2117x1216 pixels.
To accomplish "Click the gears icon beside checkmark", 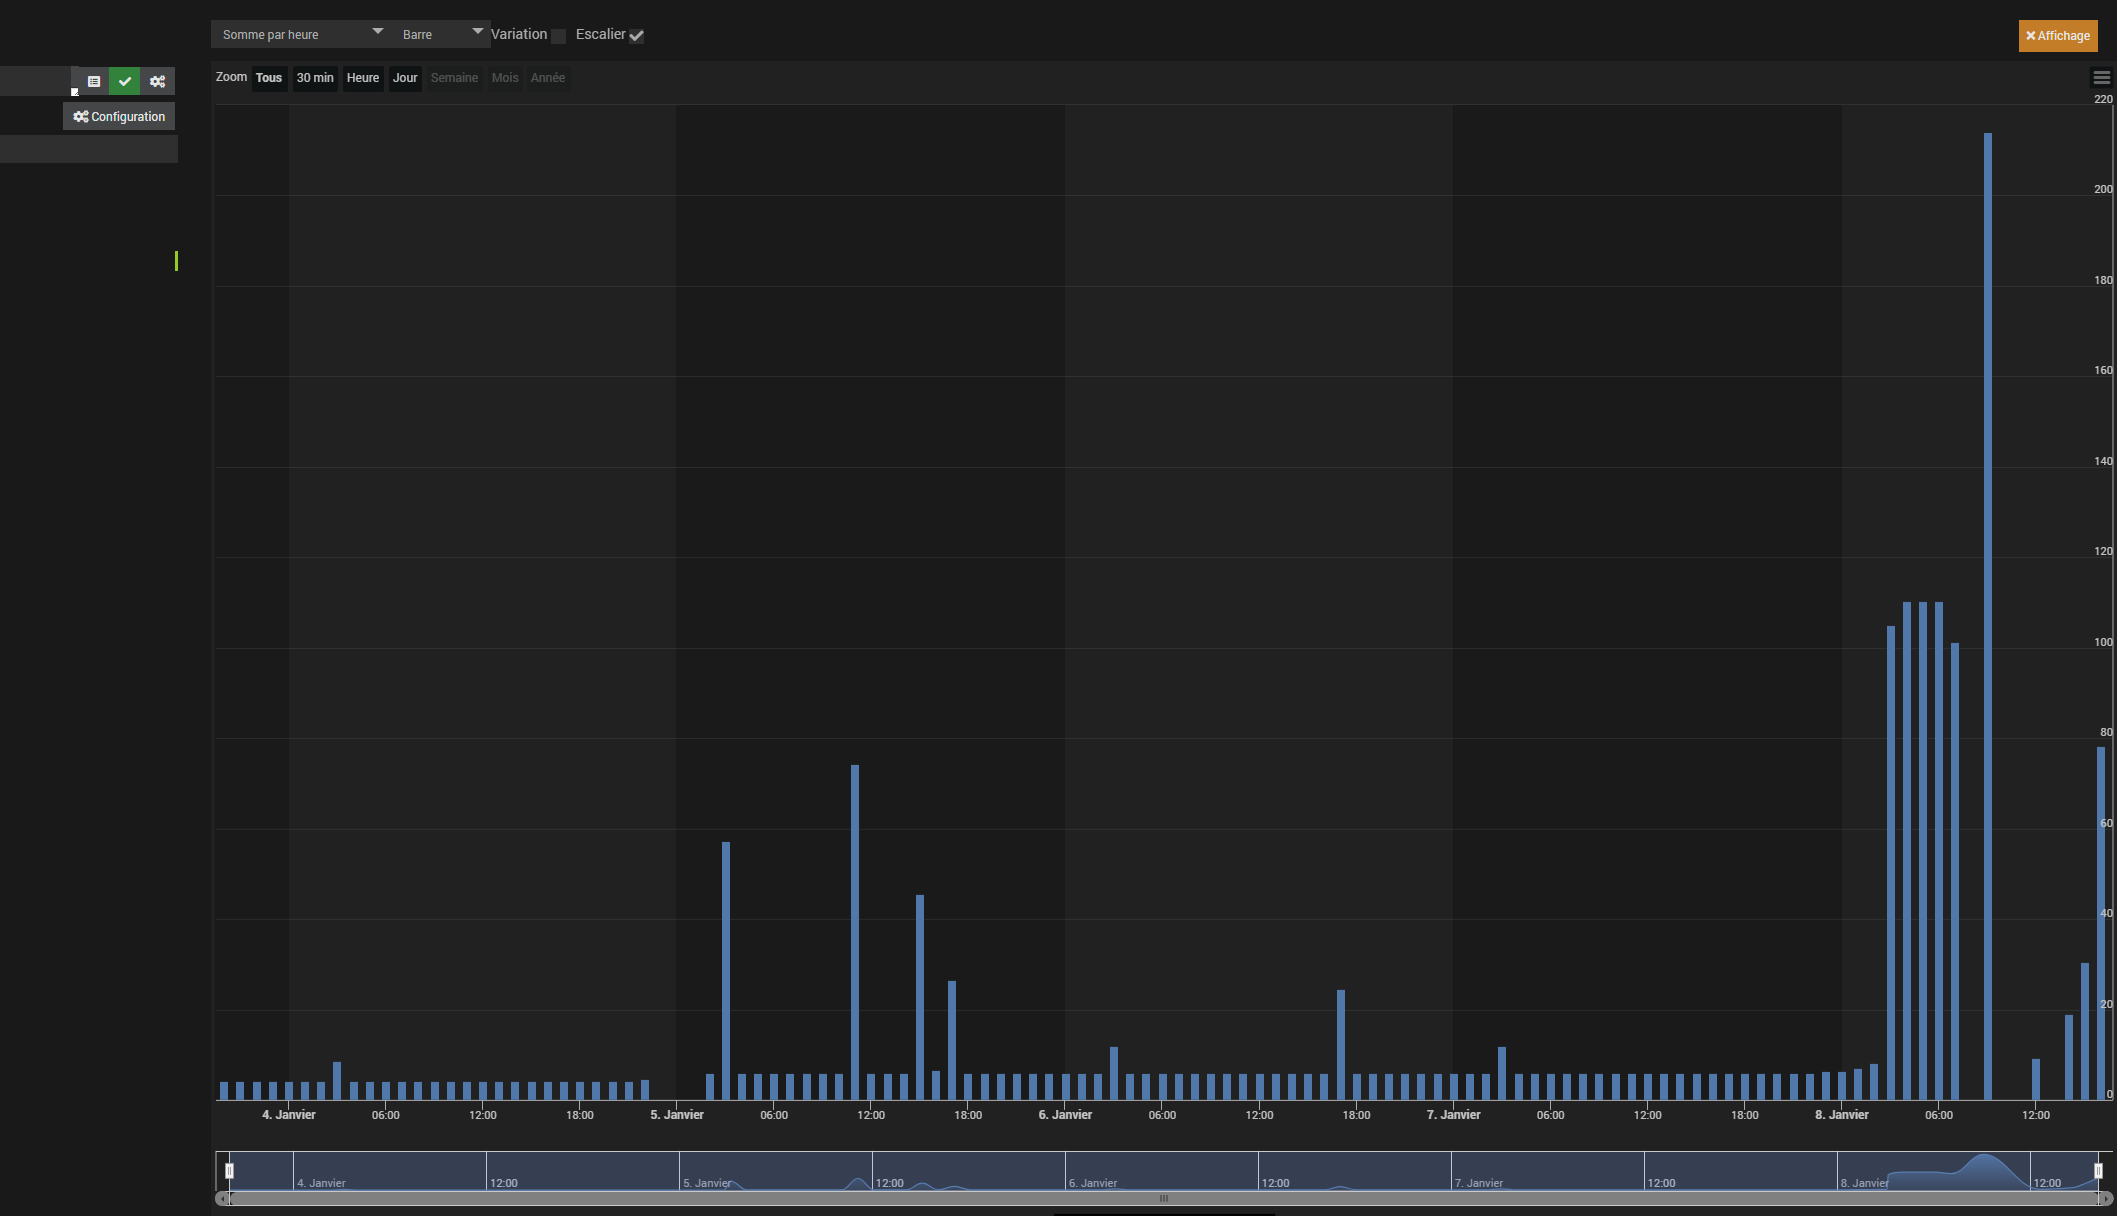I will pyautogui.click(x=157, y=82).
